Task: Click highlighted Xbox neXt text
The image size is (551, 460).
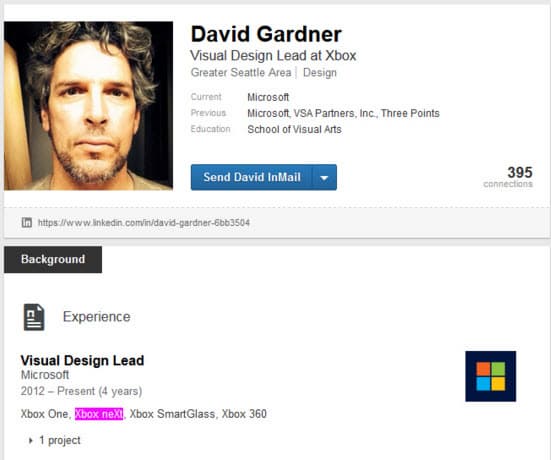Action: pyautogui.click(x=99, y=414)
